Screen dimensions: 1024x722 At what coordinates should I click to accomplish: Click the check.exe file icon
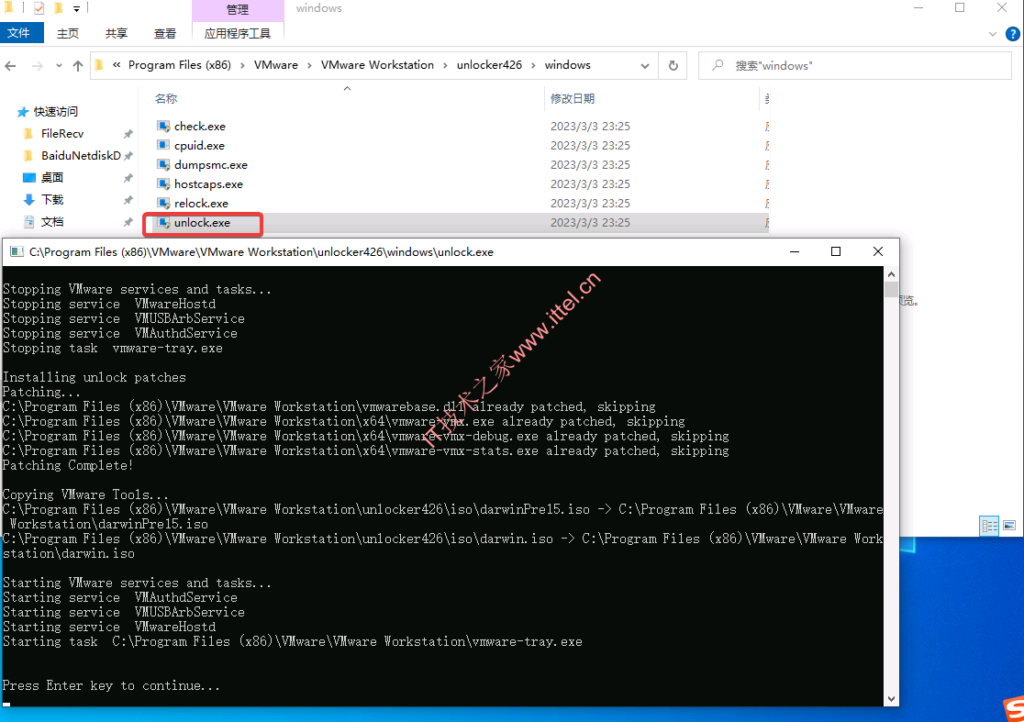pos(163,126)
